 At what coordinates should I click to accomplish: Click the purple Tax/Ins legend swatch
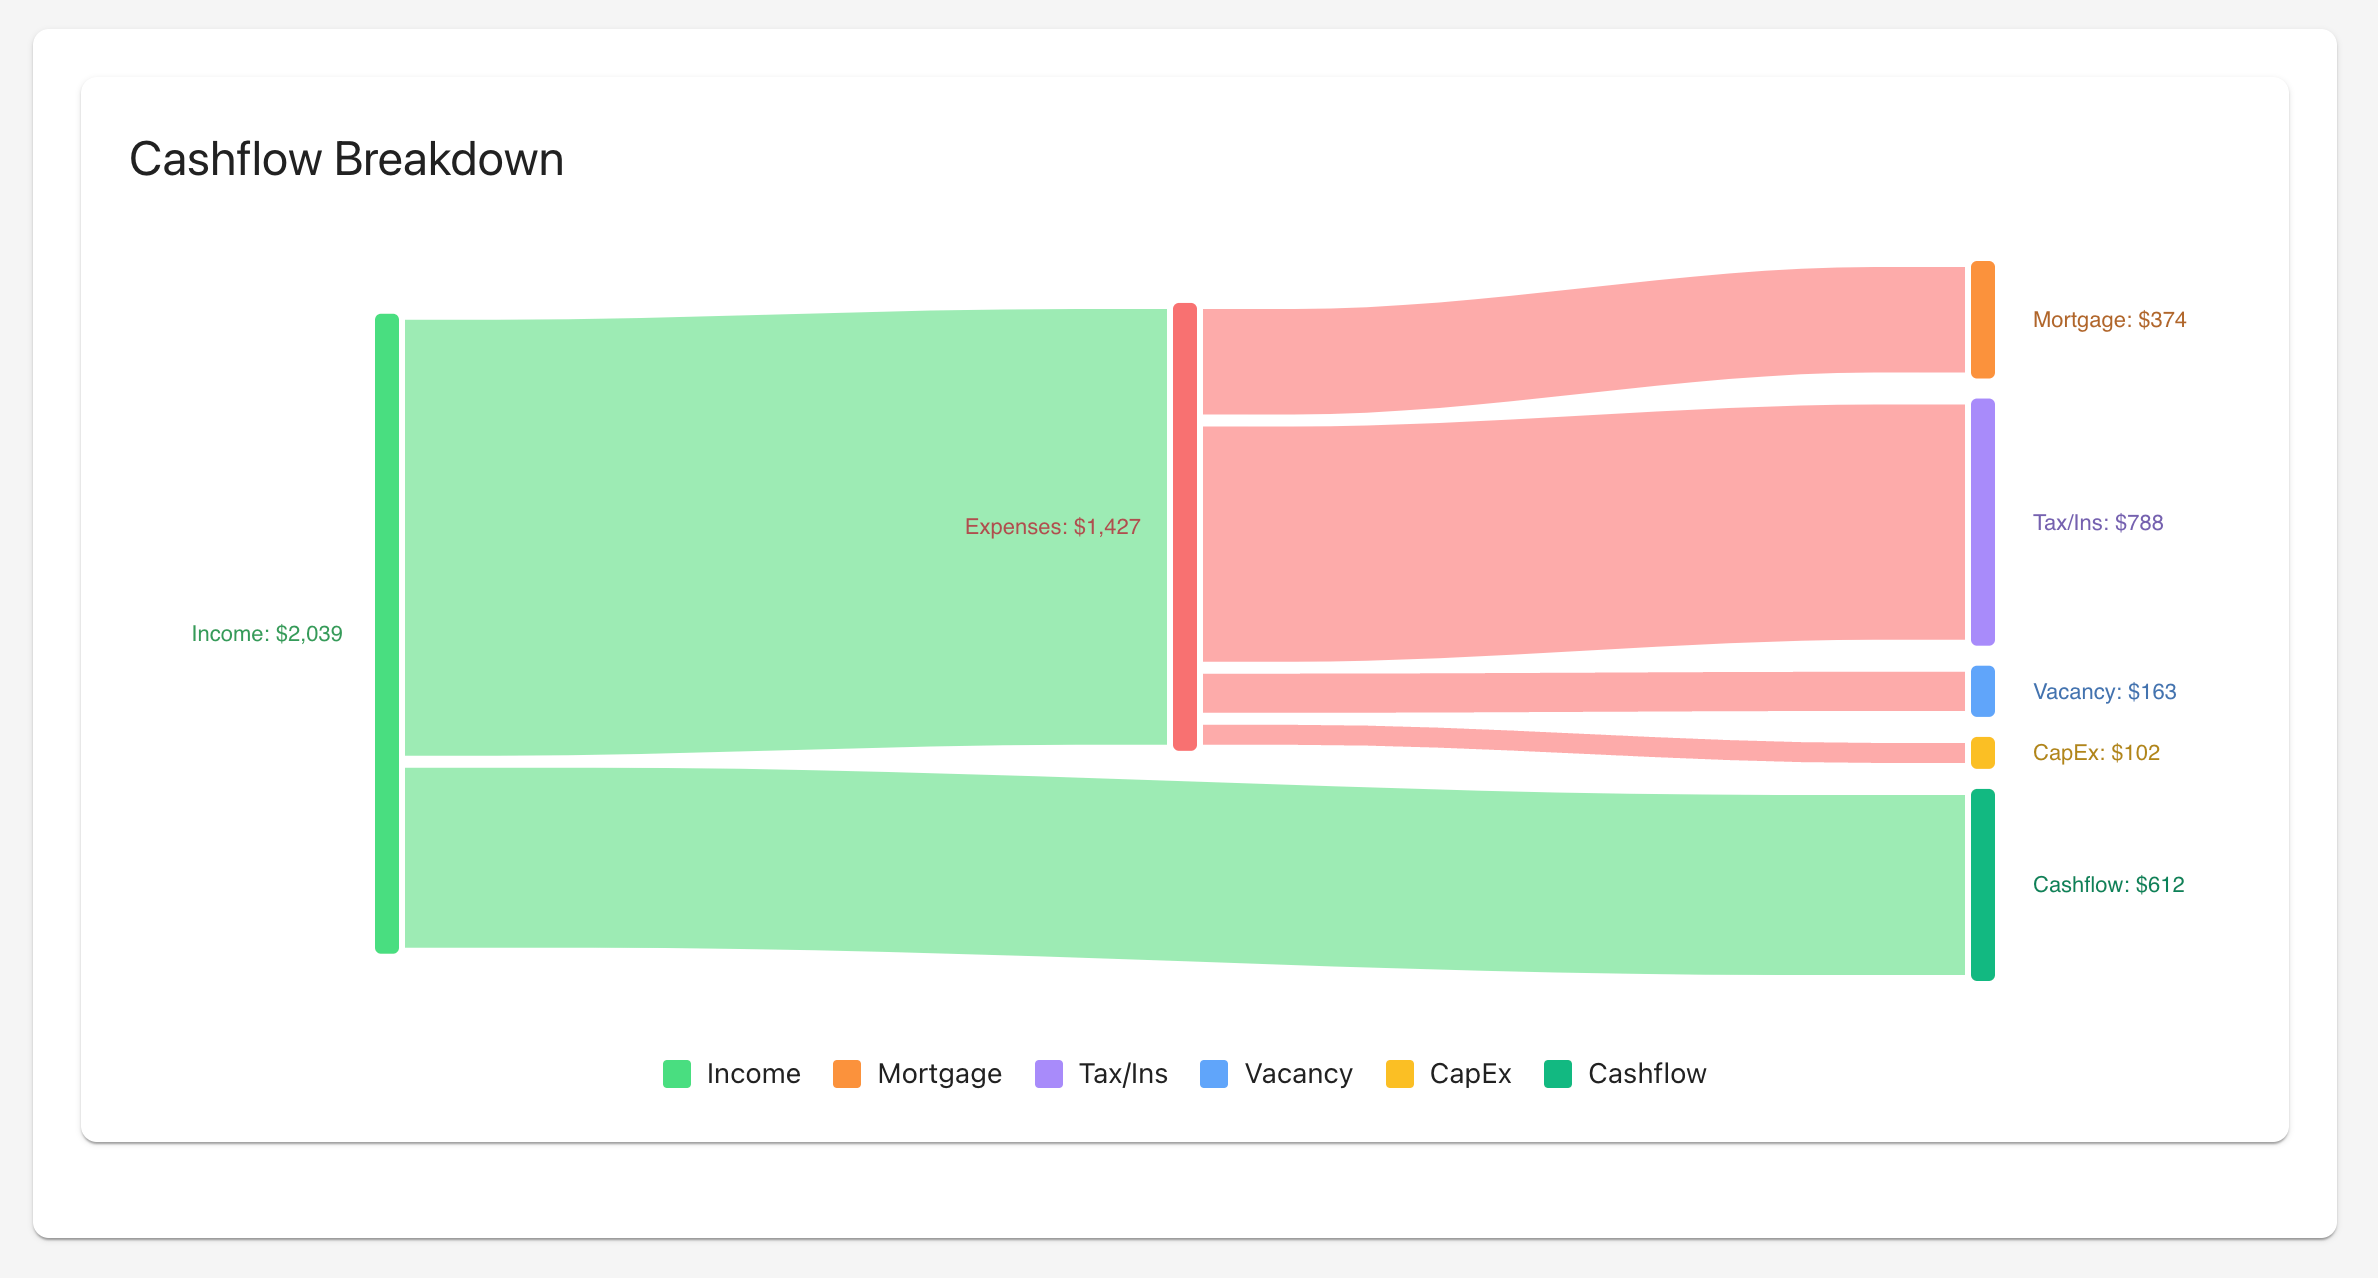[x=1049, y=1074]
